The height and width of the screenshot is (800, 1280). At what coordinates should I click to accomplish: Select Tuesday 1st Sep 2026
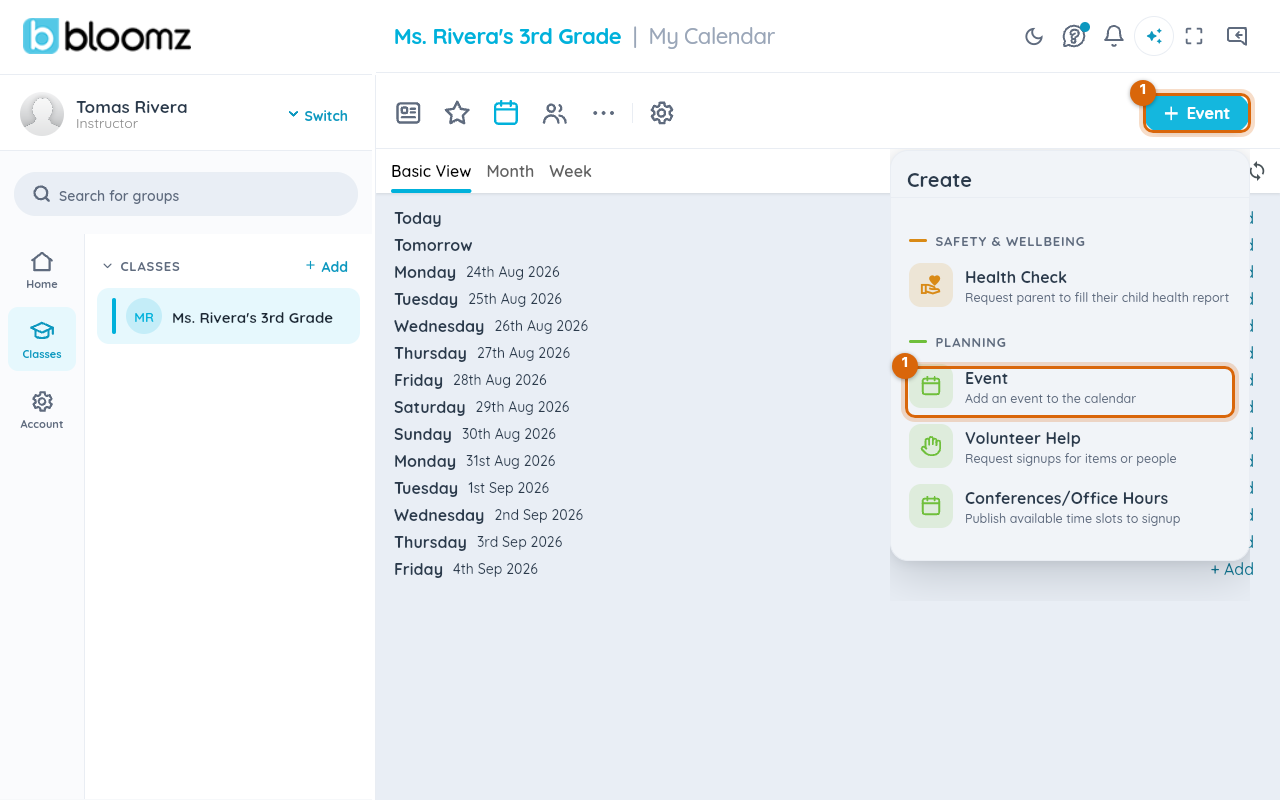click(472, 488)
